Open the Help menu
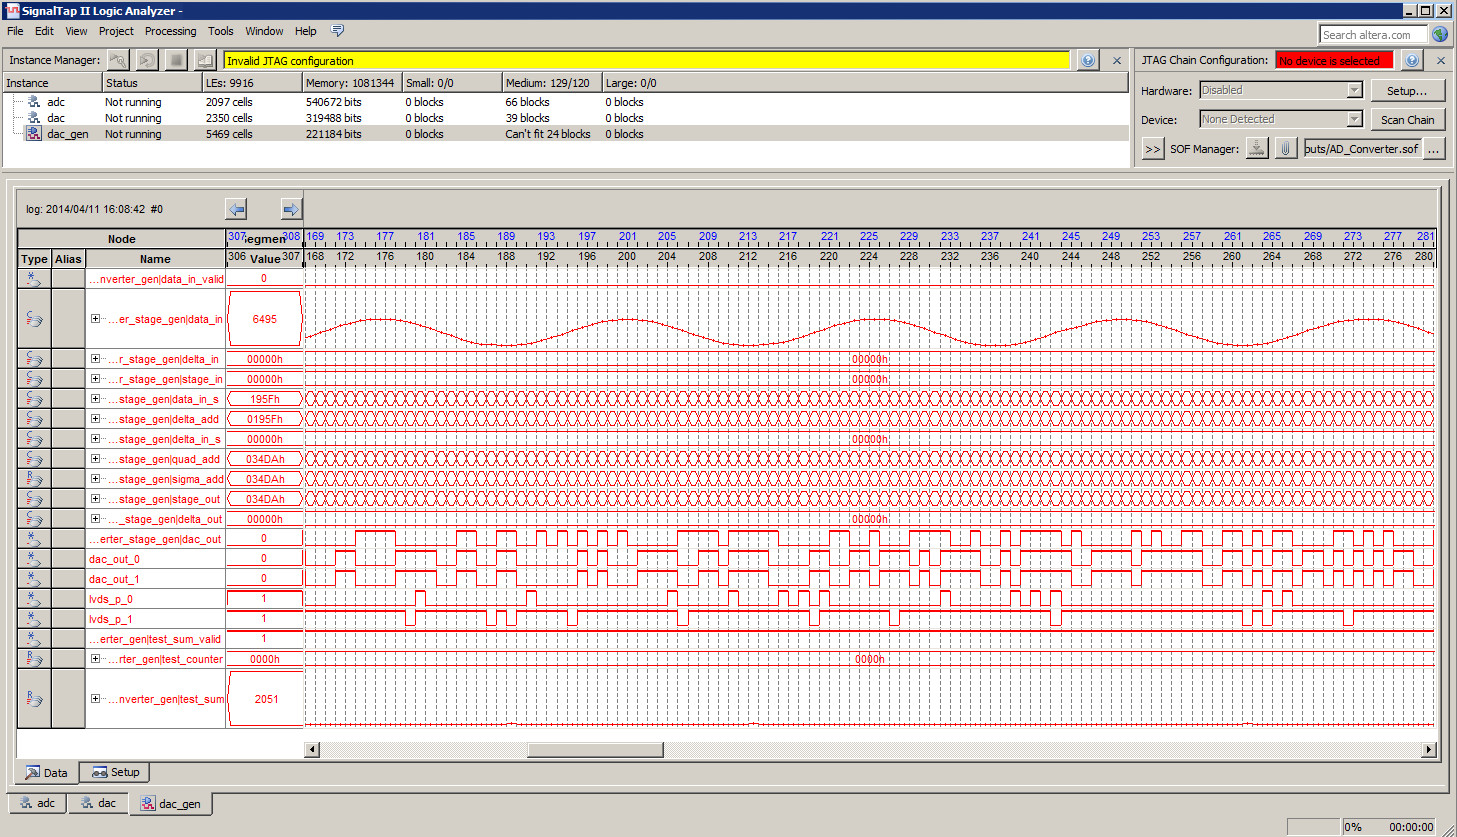 tap(306, 31)
